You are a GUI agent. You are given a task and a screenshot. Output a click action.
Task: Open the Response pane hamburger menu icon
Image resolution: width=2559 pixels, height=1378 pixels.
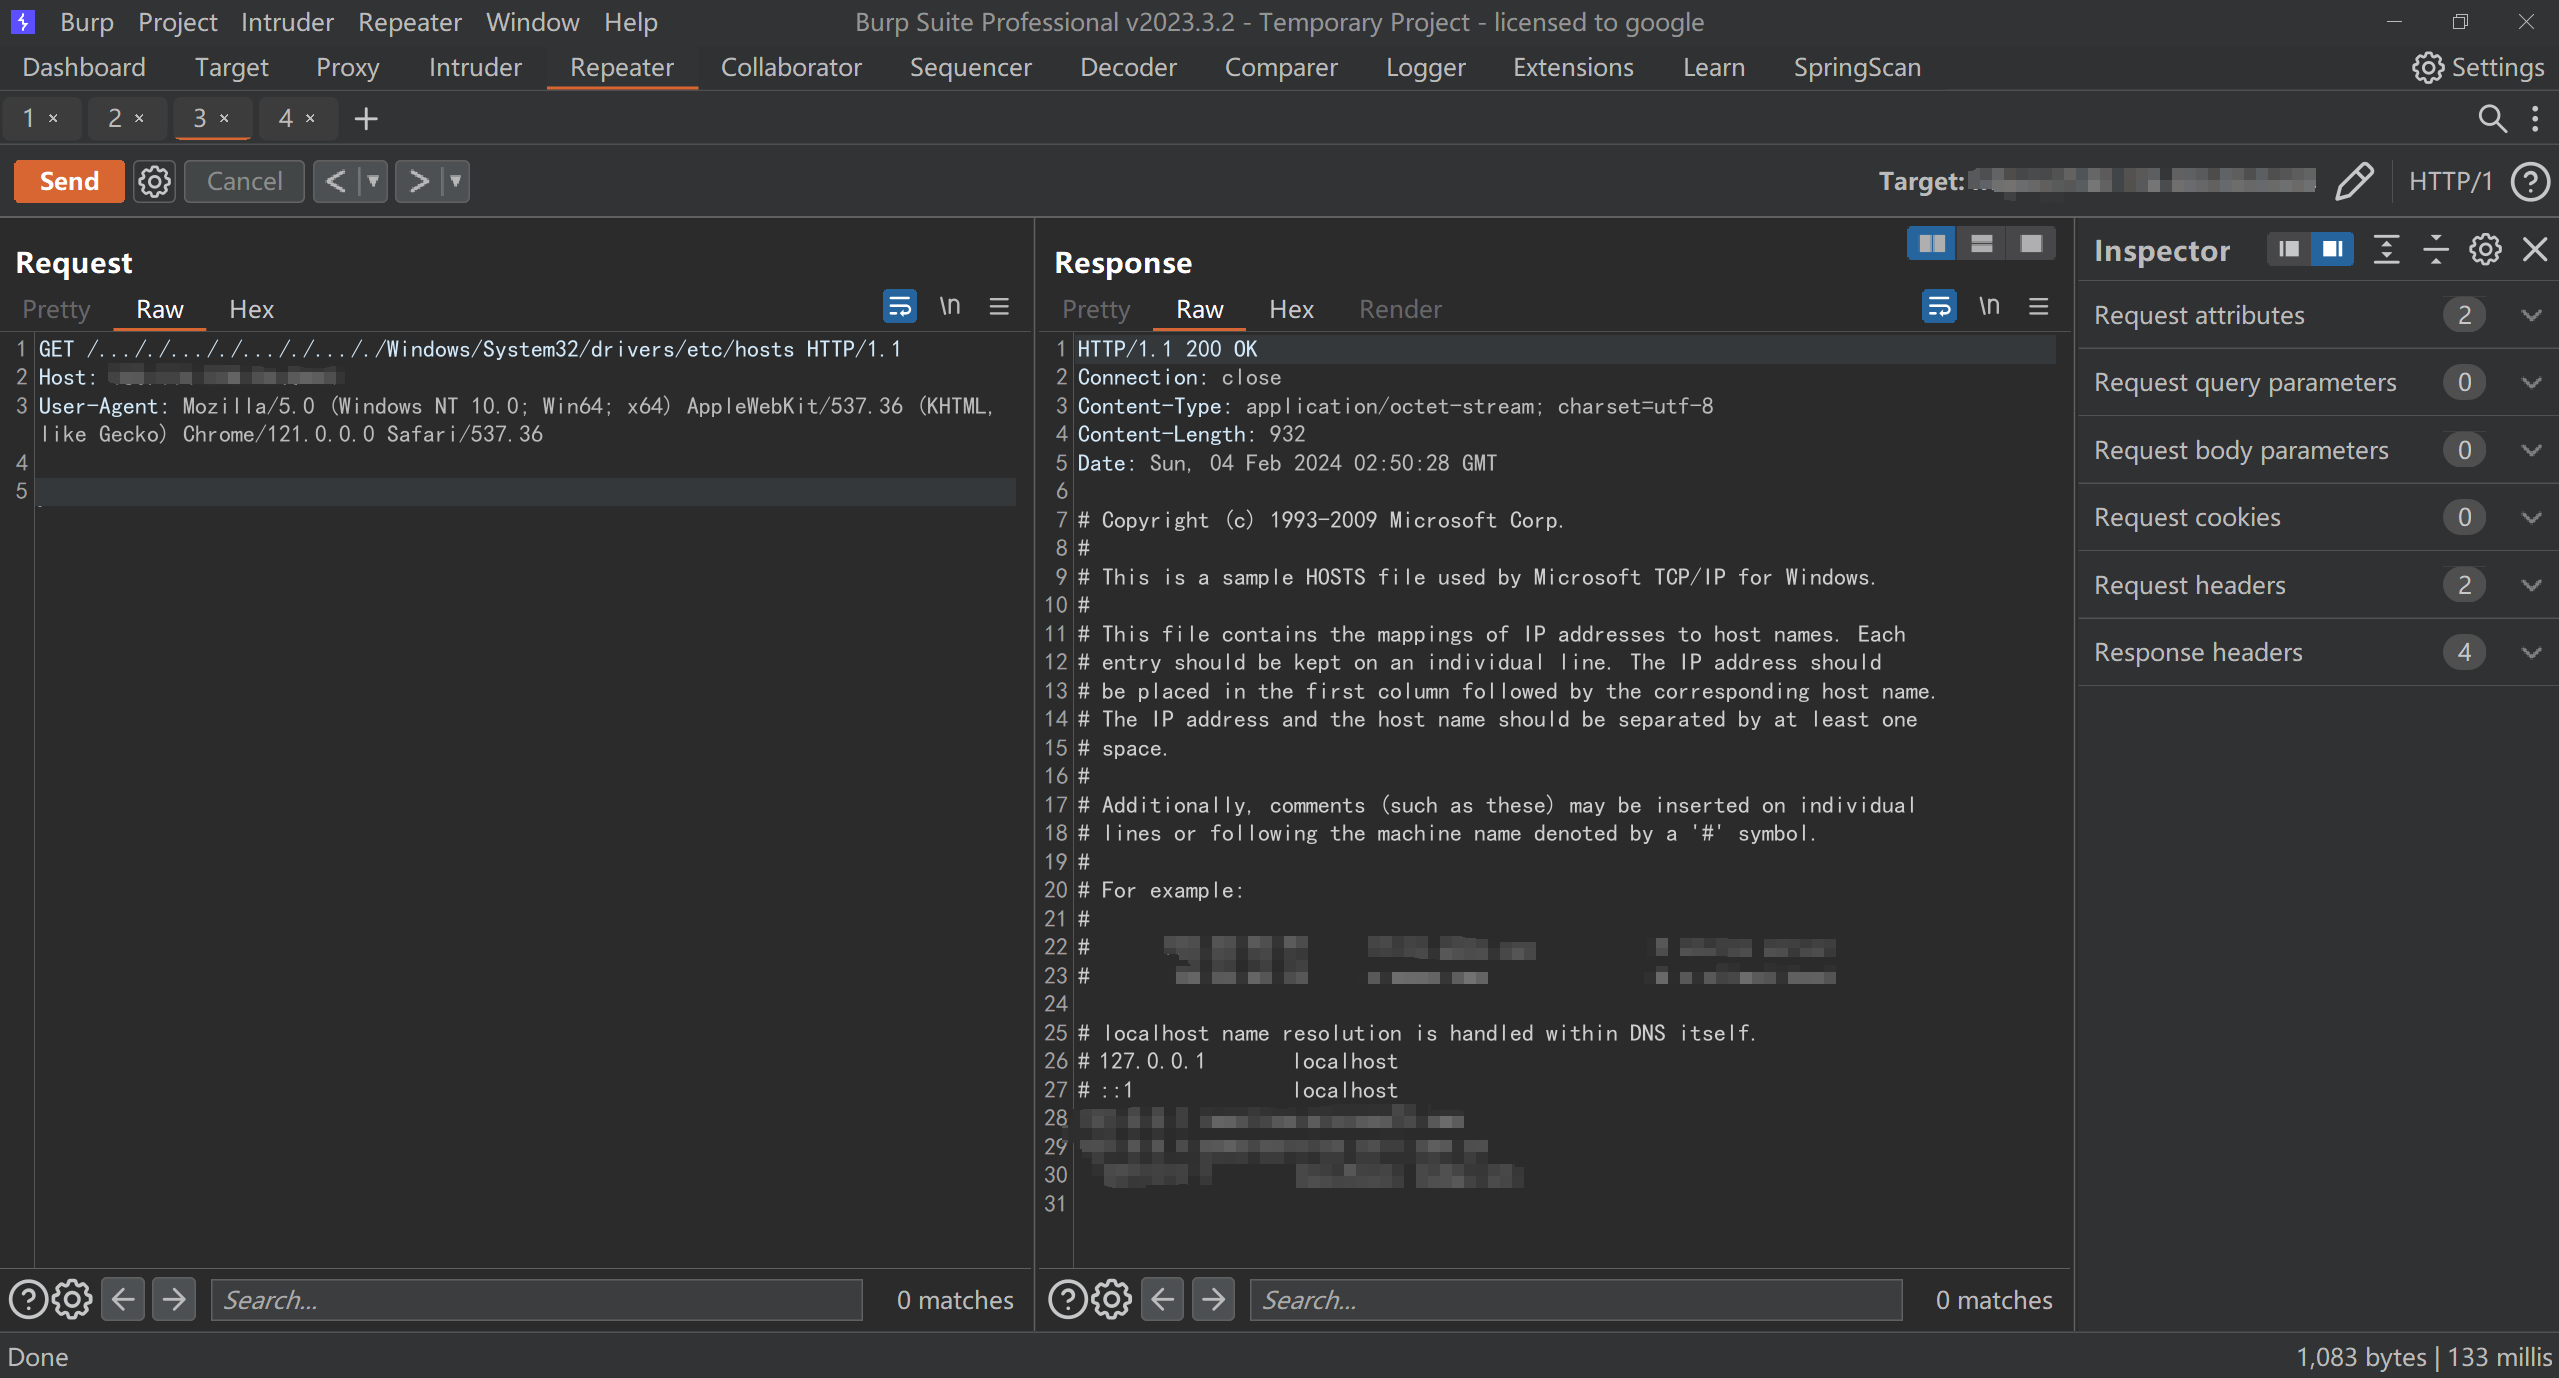pos(2038,307)
